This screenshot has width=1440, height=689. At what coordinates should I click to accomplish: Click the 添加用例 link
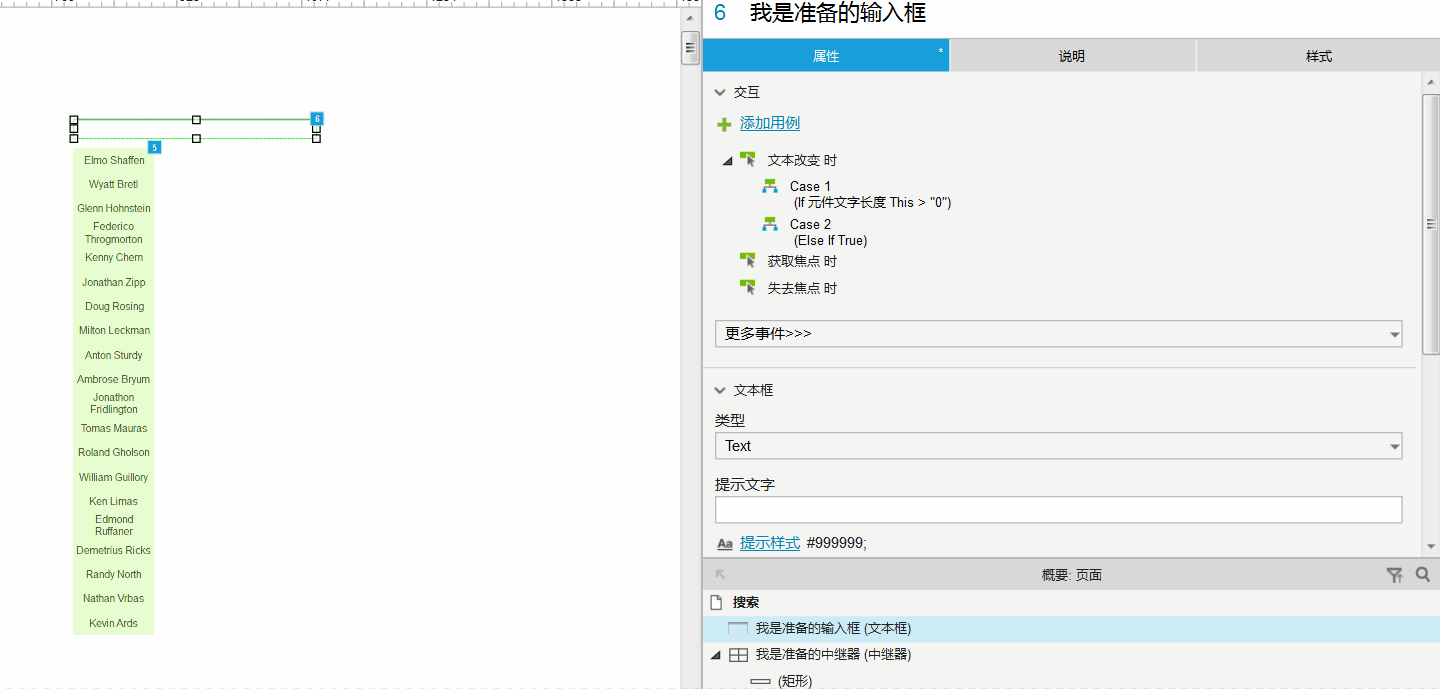[x=770, y=124]
